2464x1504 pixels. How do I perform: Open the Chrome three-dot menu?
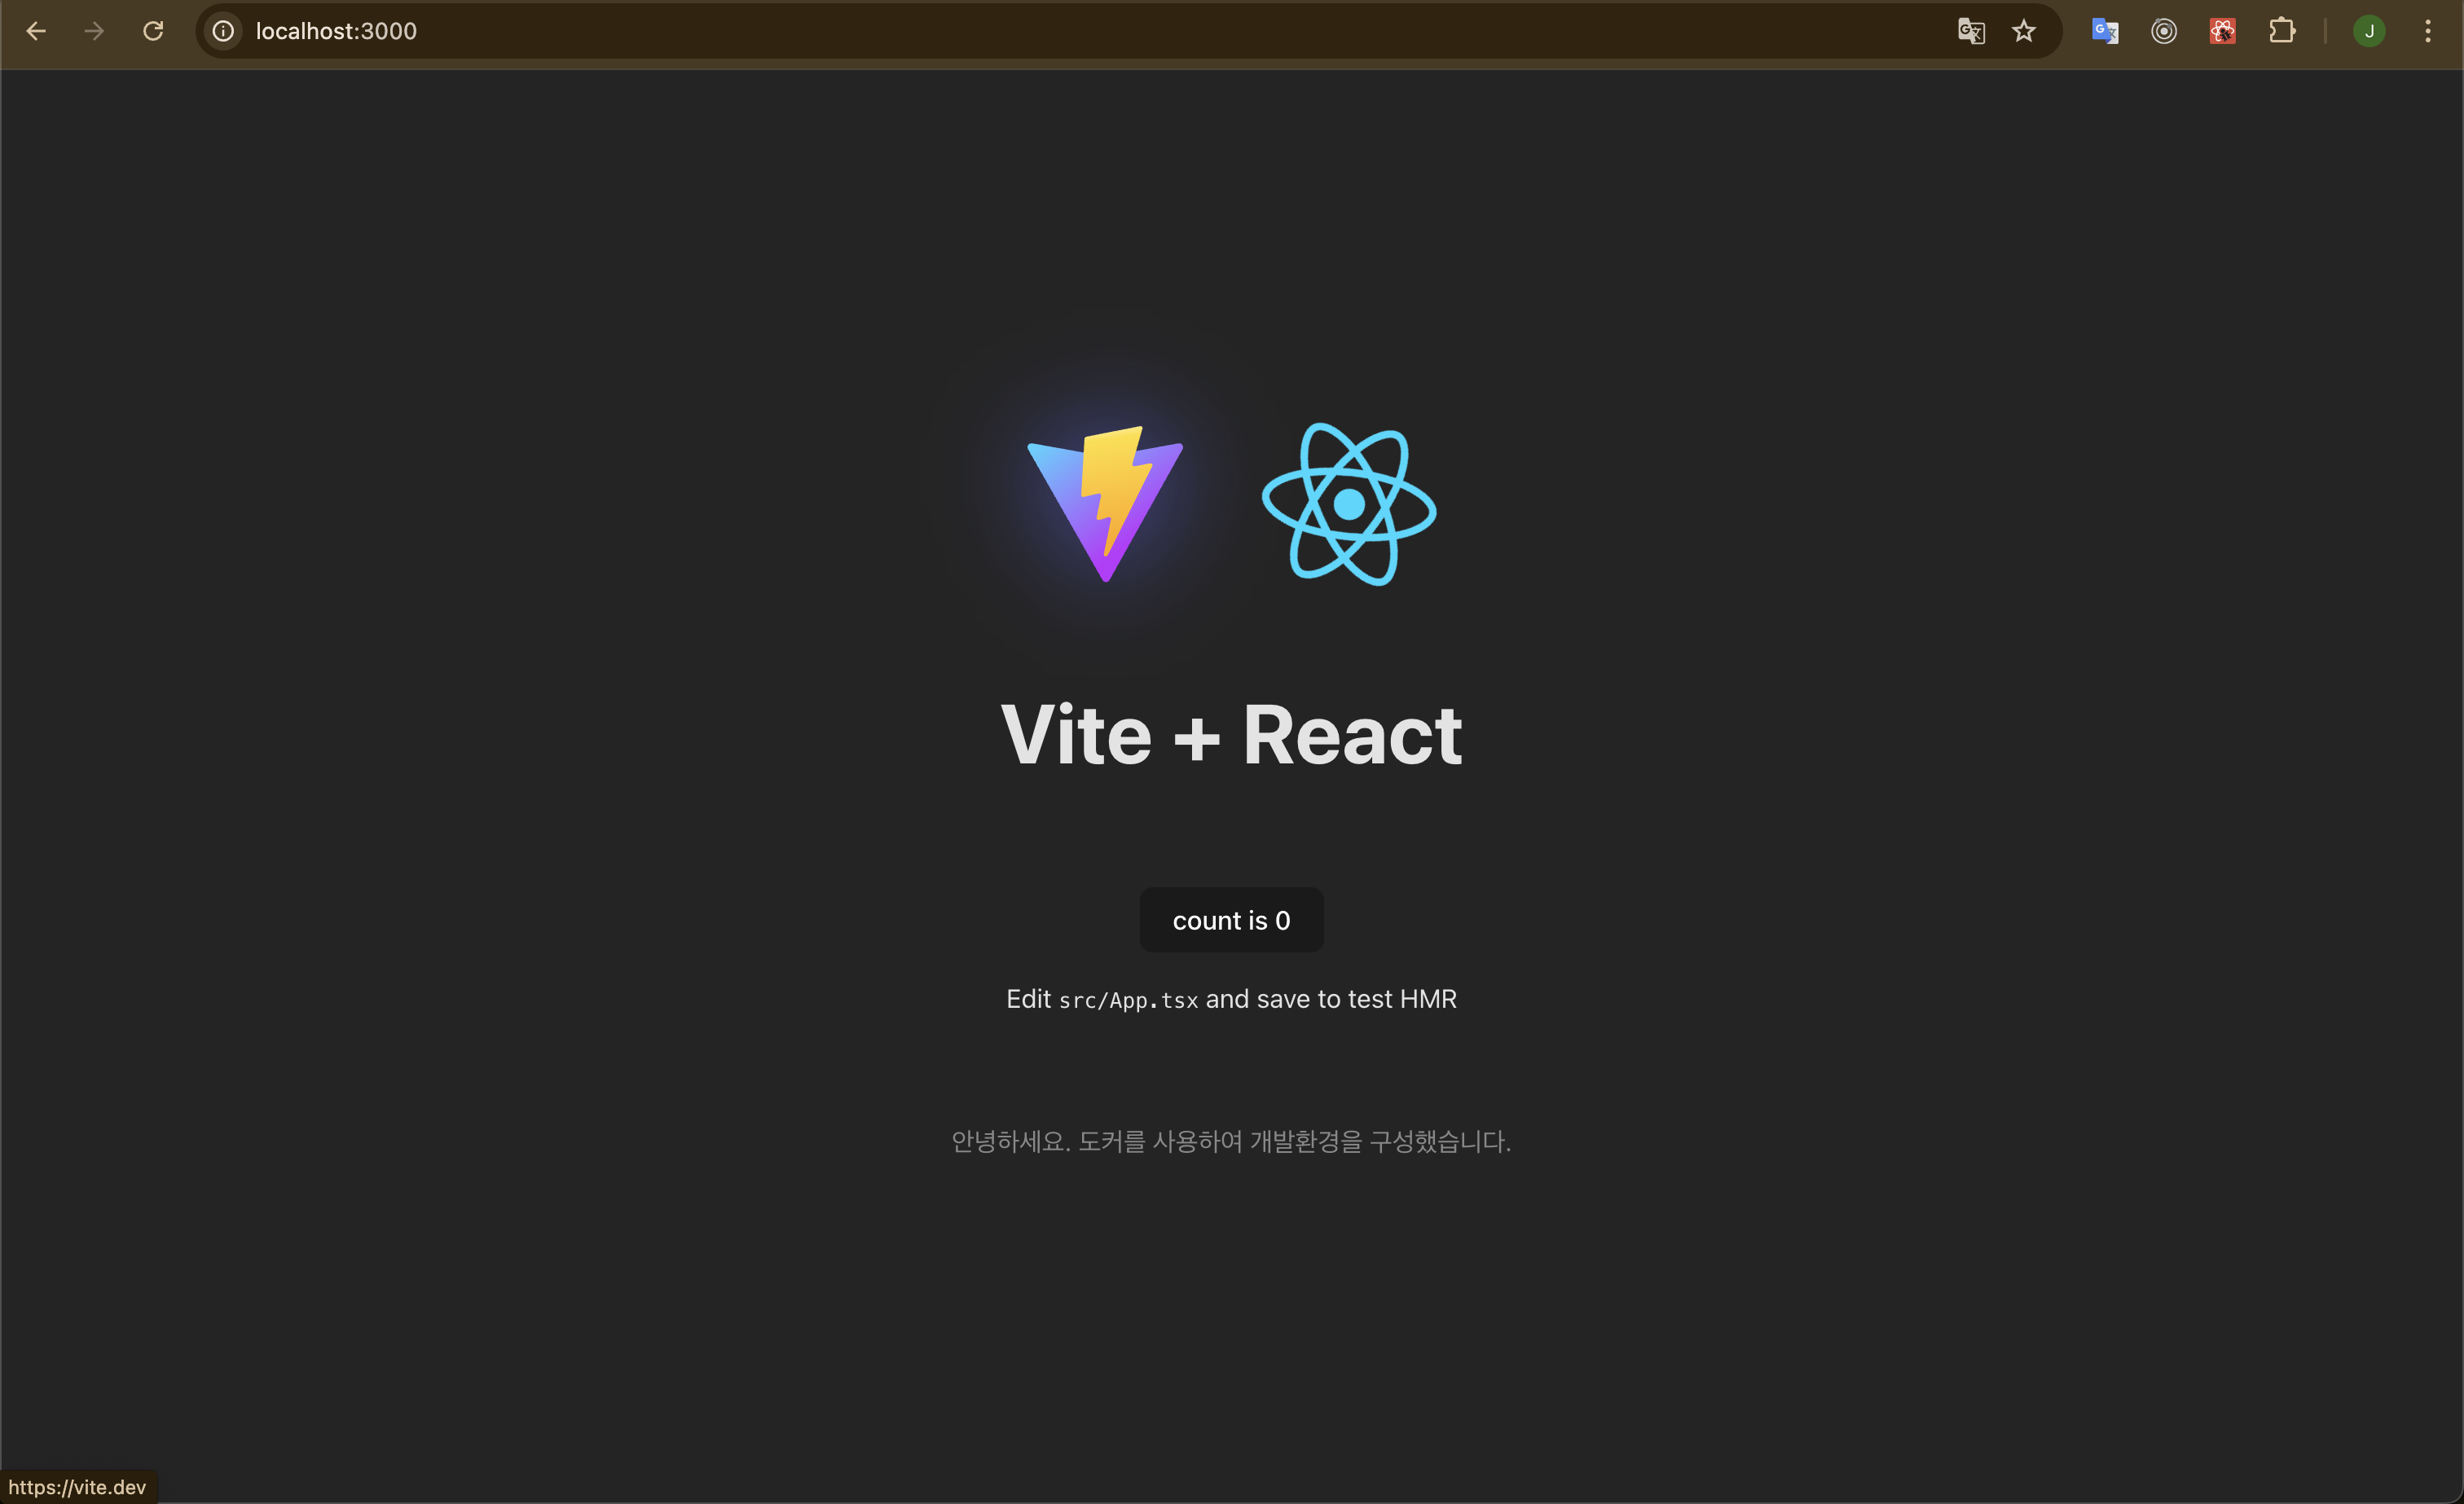point(2428,31)
